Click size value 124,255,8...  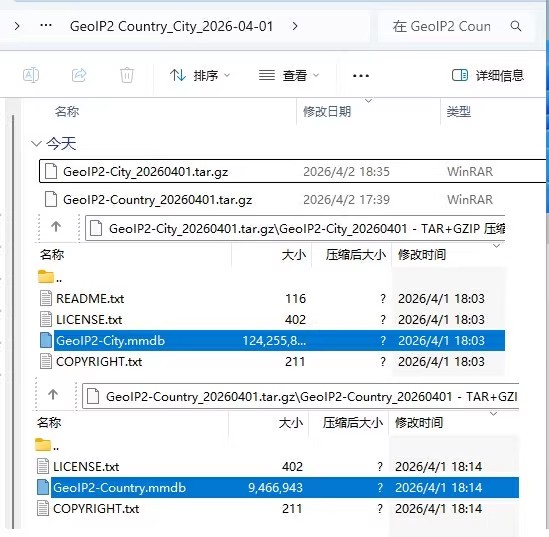(274, 341)
